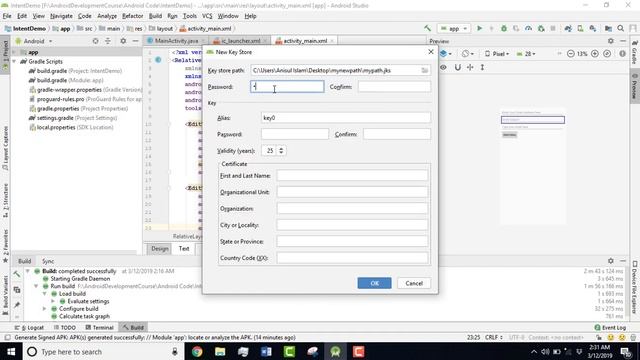Screen dimensions: 640x360
Task: Open the File menu
Action: pyautogui.click(x=7, y=16)
